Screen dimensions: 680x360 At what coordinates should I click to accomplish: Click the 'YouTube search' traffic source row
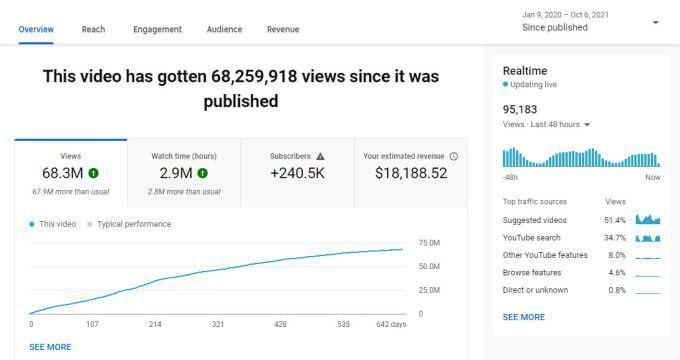(581, 238)
